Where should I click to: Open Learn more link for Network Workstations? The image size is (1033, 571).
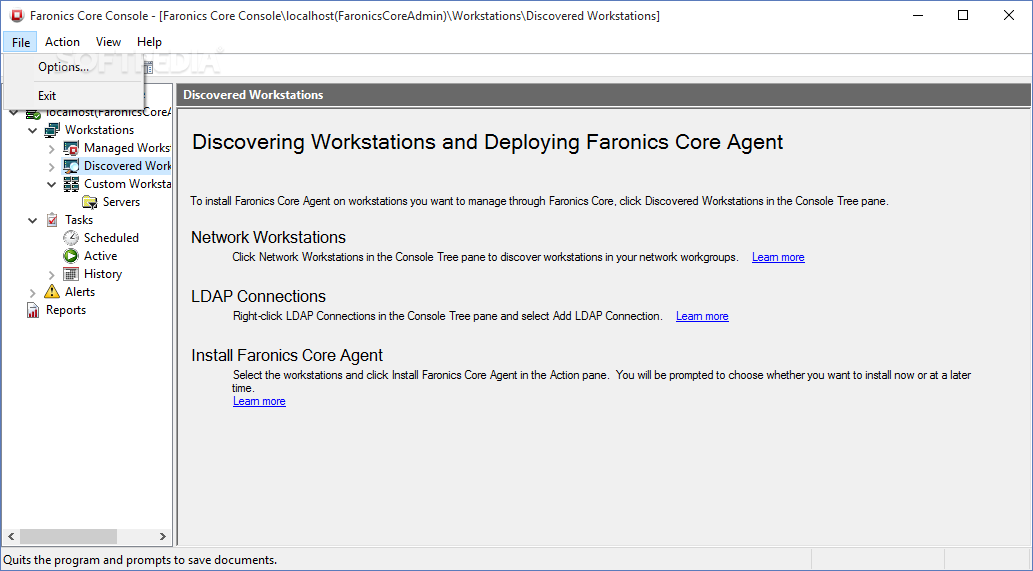click(778, 257)
